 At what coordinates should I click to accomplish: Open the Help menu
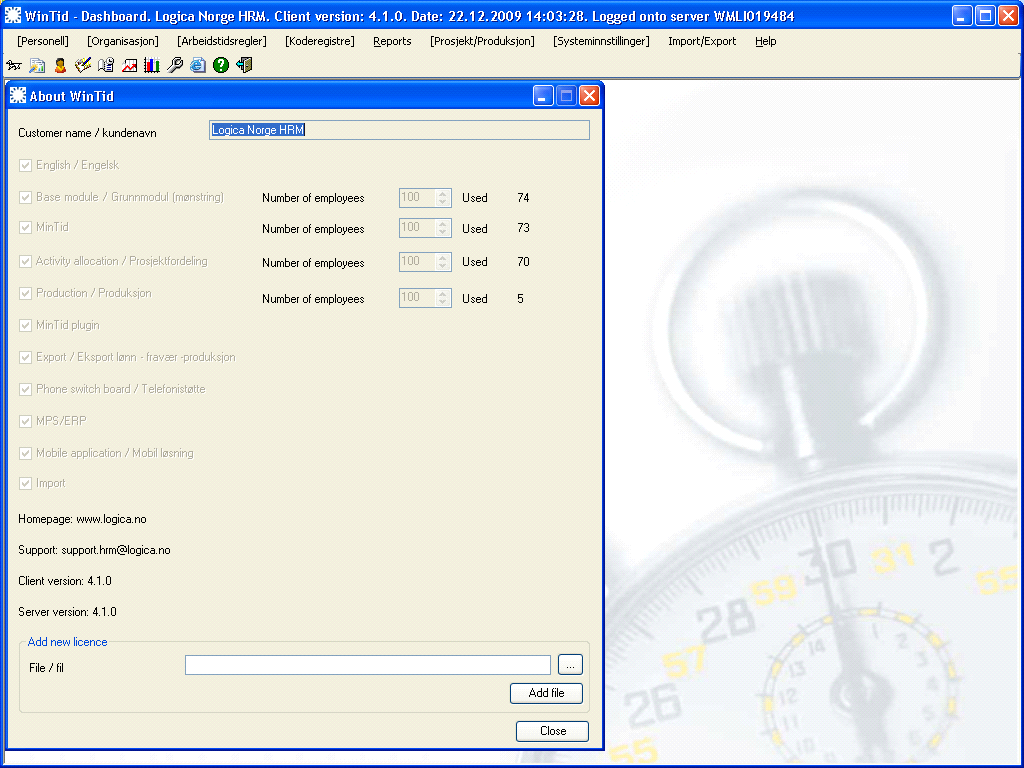pyautogui.click(x=765, y=41)
